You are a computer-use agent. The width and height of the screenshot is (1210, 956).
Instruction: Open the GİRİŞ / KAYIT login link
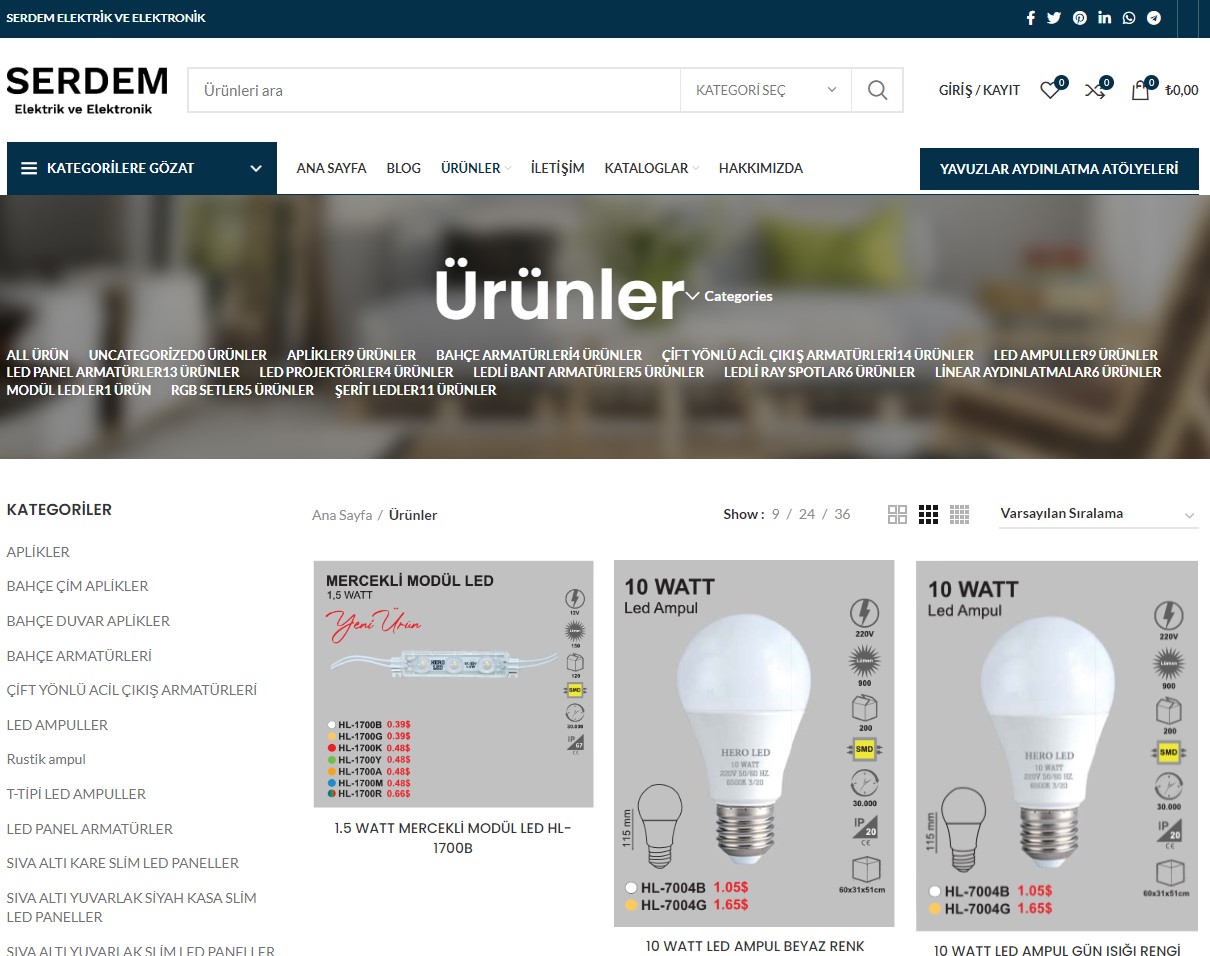[979, 90]
